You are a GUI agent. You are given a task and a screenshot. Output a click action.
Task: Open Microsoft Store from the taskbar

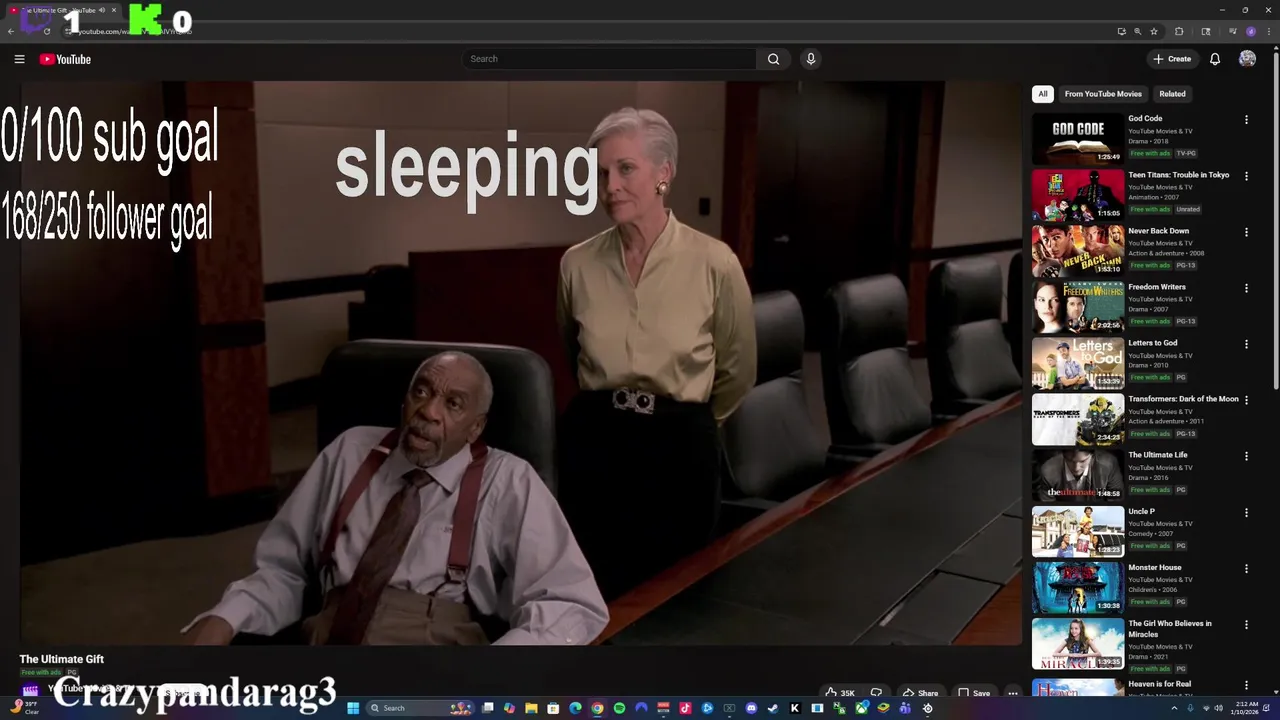553,708
